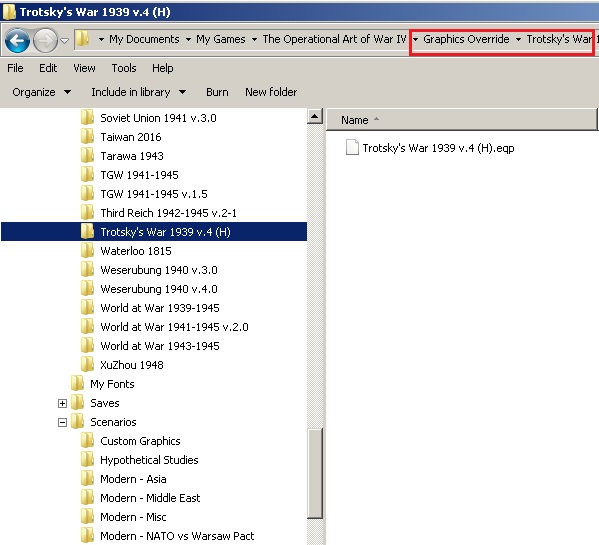Viewport: 599px width, 545px height.
Task: Click the greyed Forward navigation arrow
Action: click(x=45, y=40)
